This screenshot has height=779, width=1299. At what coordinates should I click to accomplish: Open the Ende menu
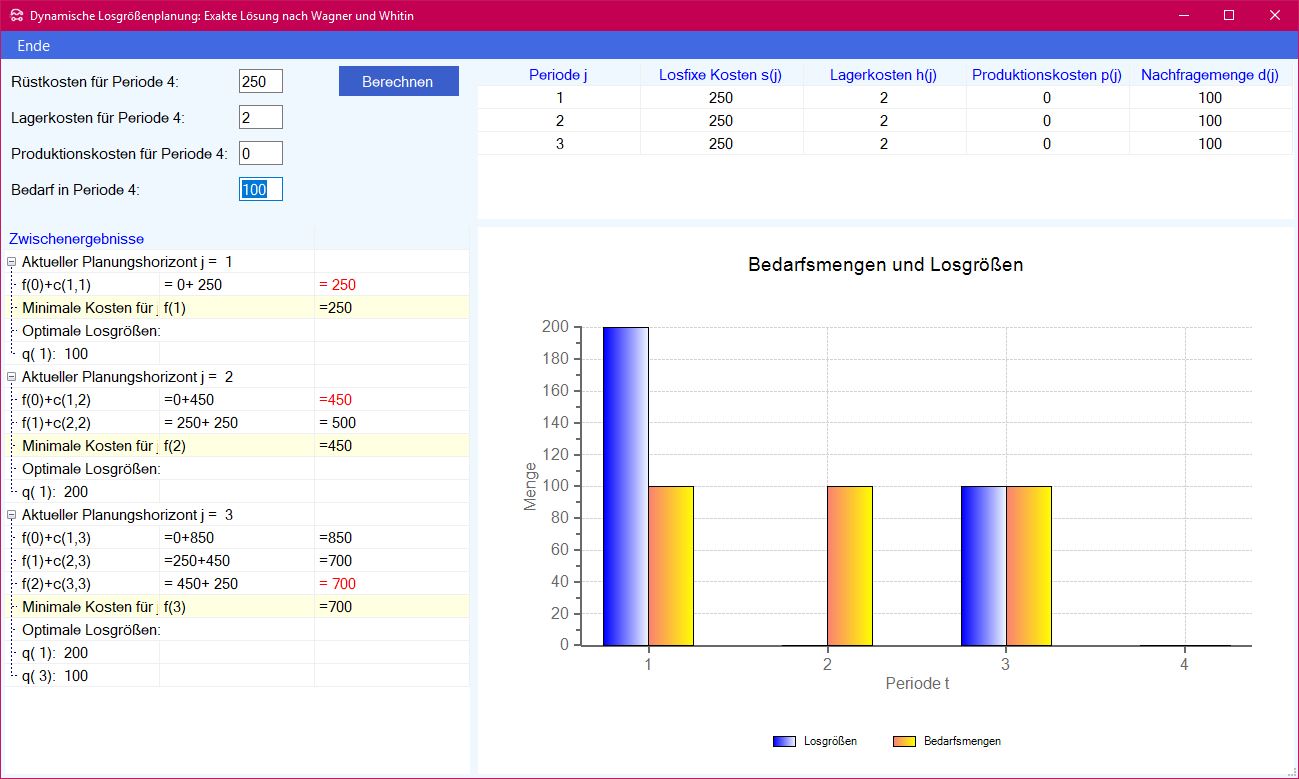pos(33,46)
